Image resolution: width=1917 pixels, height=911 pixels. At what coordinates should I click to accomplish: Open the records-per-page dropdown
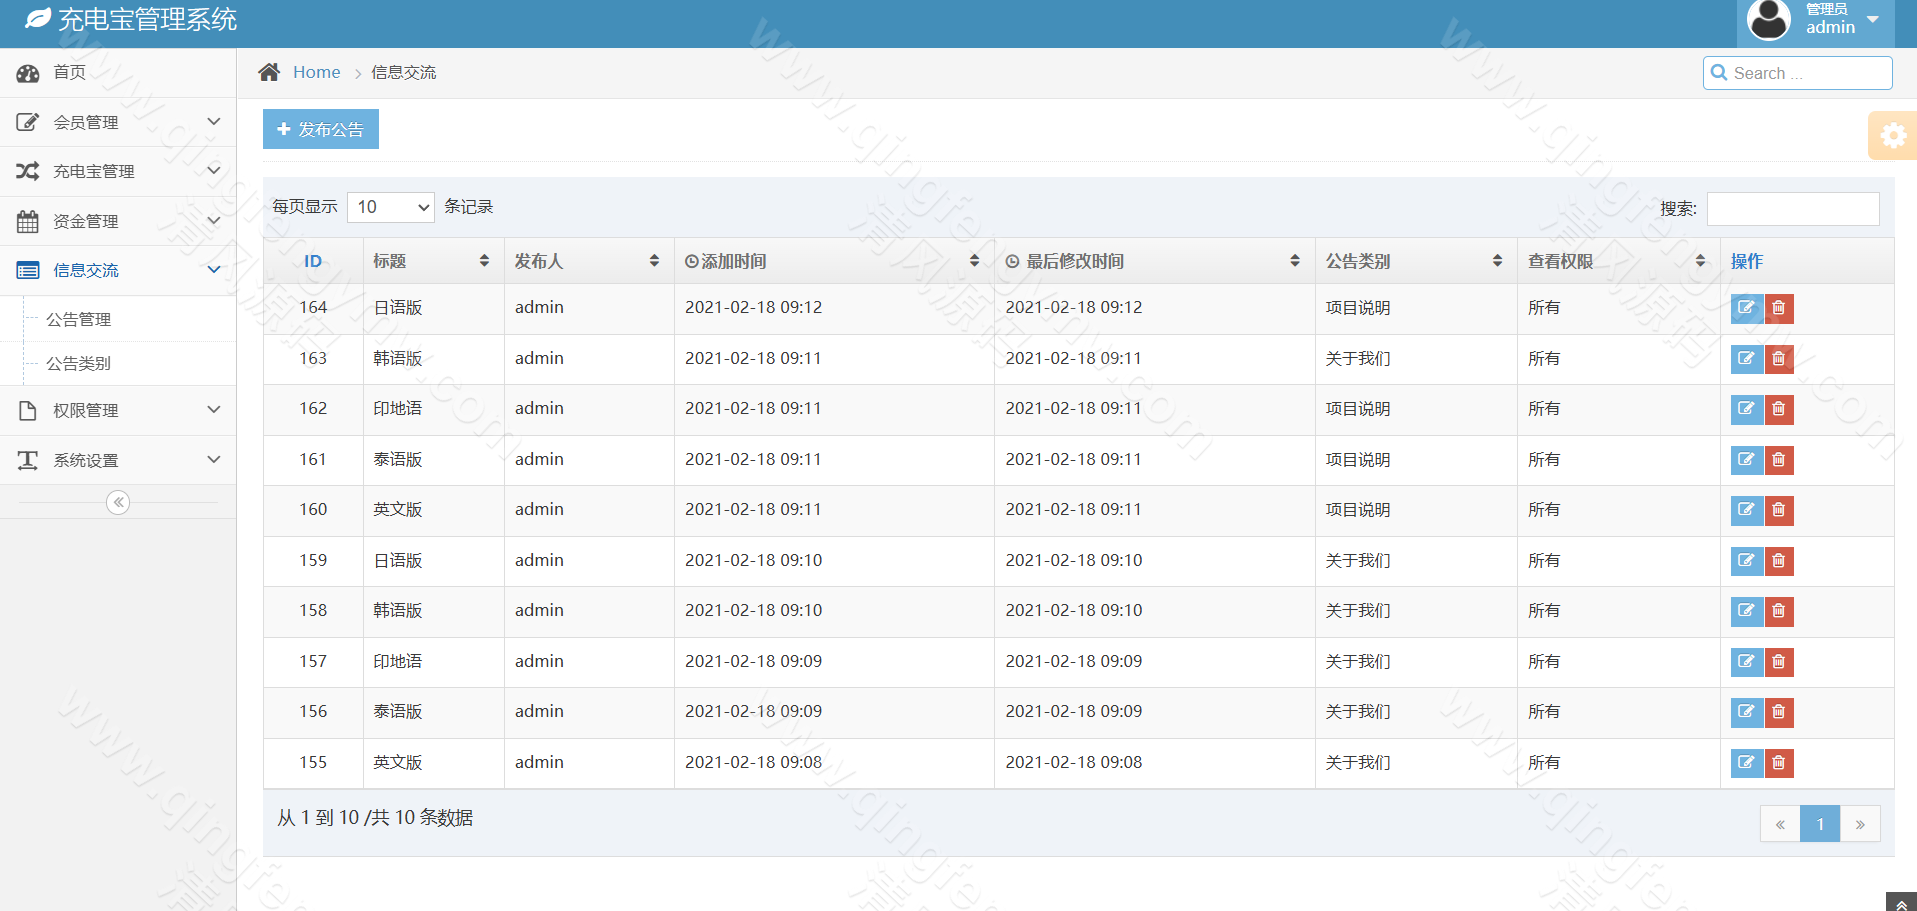(391, 207)
